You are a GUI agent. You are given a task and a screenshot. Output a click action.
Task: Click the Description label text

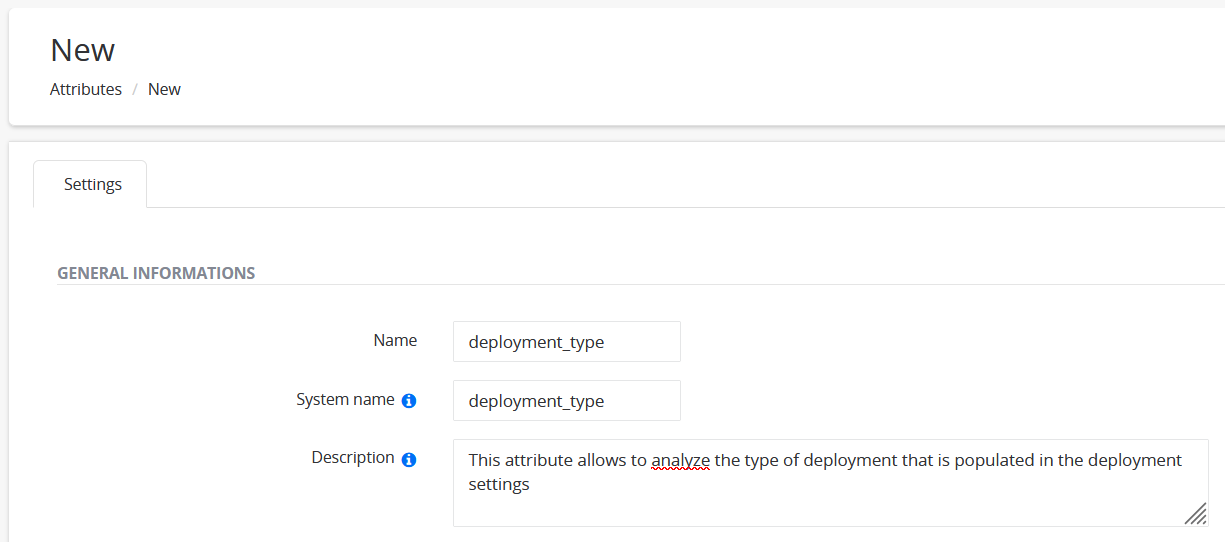(x=353, y=457)
